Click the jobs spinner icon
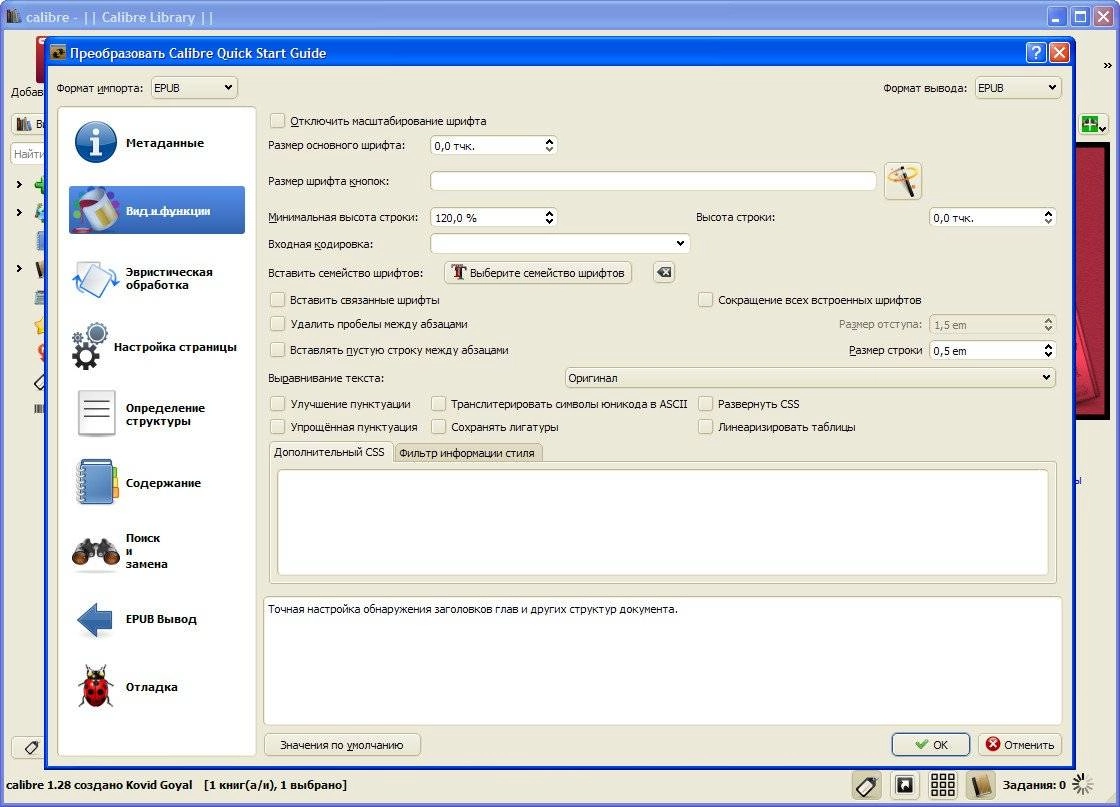The image size is (1120, 807). tap(1082, 785)
